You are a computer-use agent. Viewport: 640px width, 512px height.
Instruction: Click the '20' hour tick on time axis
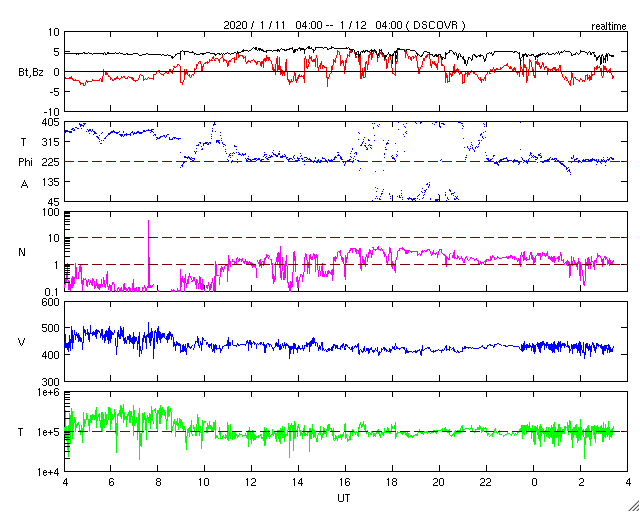click(439, 482)
